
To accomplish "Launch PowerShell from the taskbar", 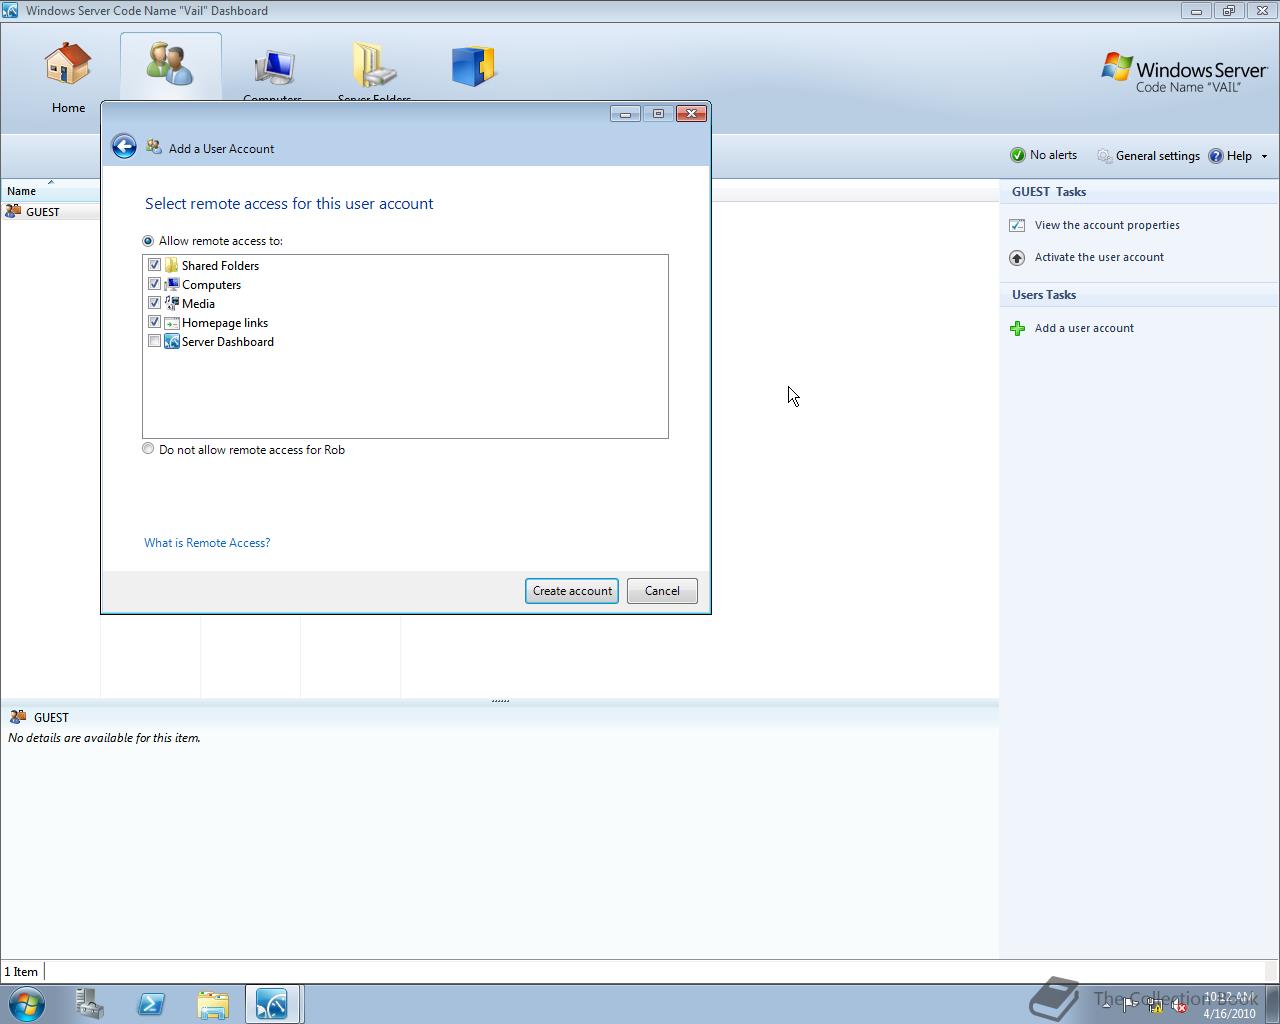I will click(151, 1003).
